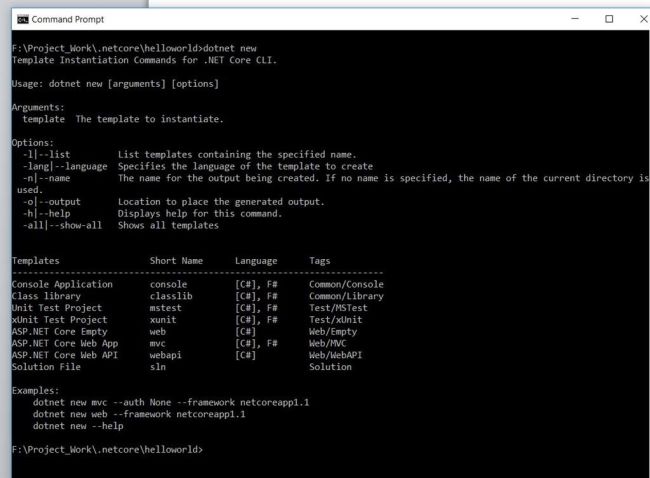Click the 'Unit Test Project' template name
Screen dimensions: 650x478
(x=57, y=308)
